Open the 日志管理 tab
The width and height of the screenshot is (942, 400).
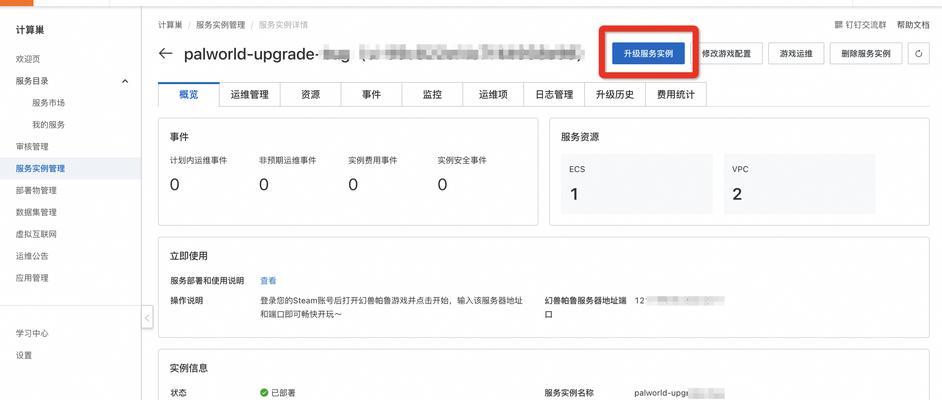554,94
